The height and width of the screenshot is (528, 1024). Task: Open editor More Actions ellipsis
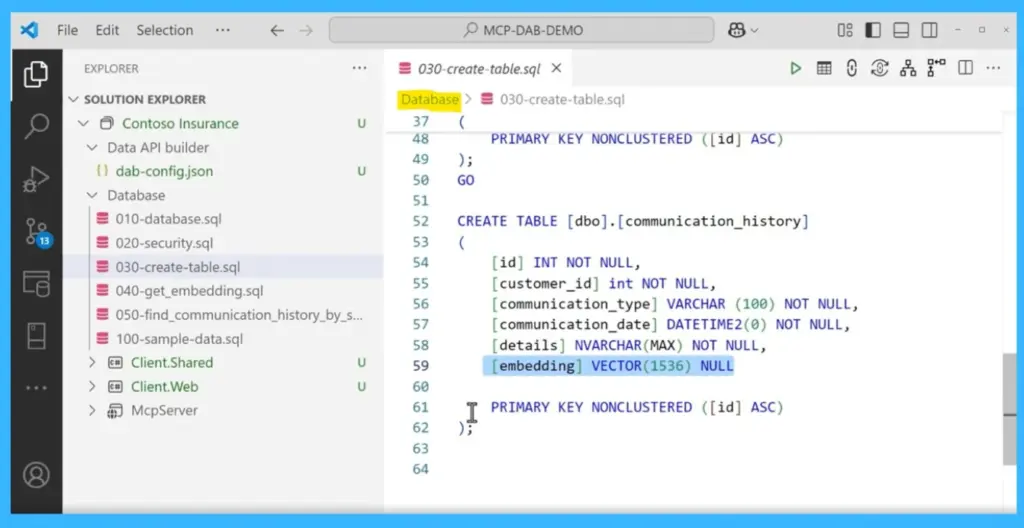(x=993, y=68)
